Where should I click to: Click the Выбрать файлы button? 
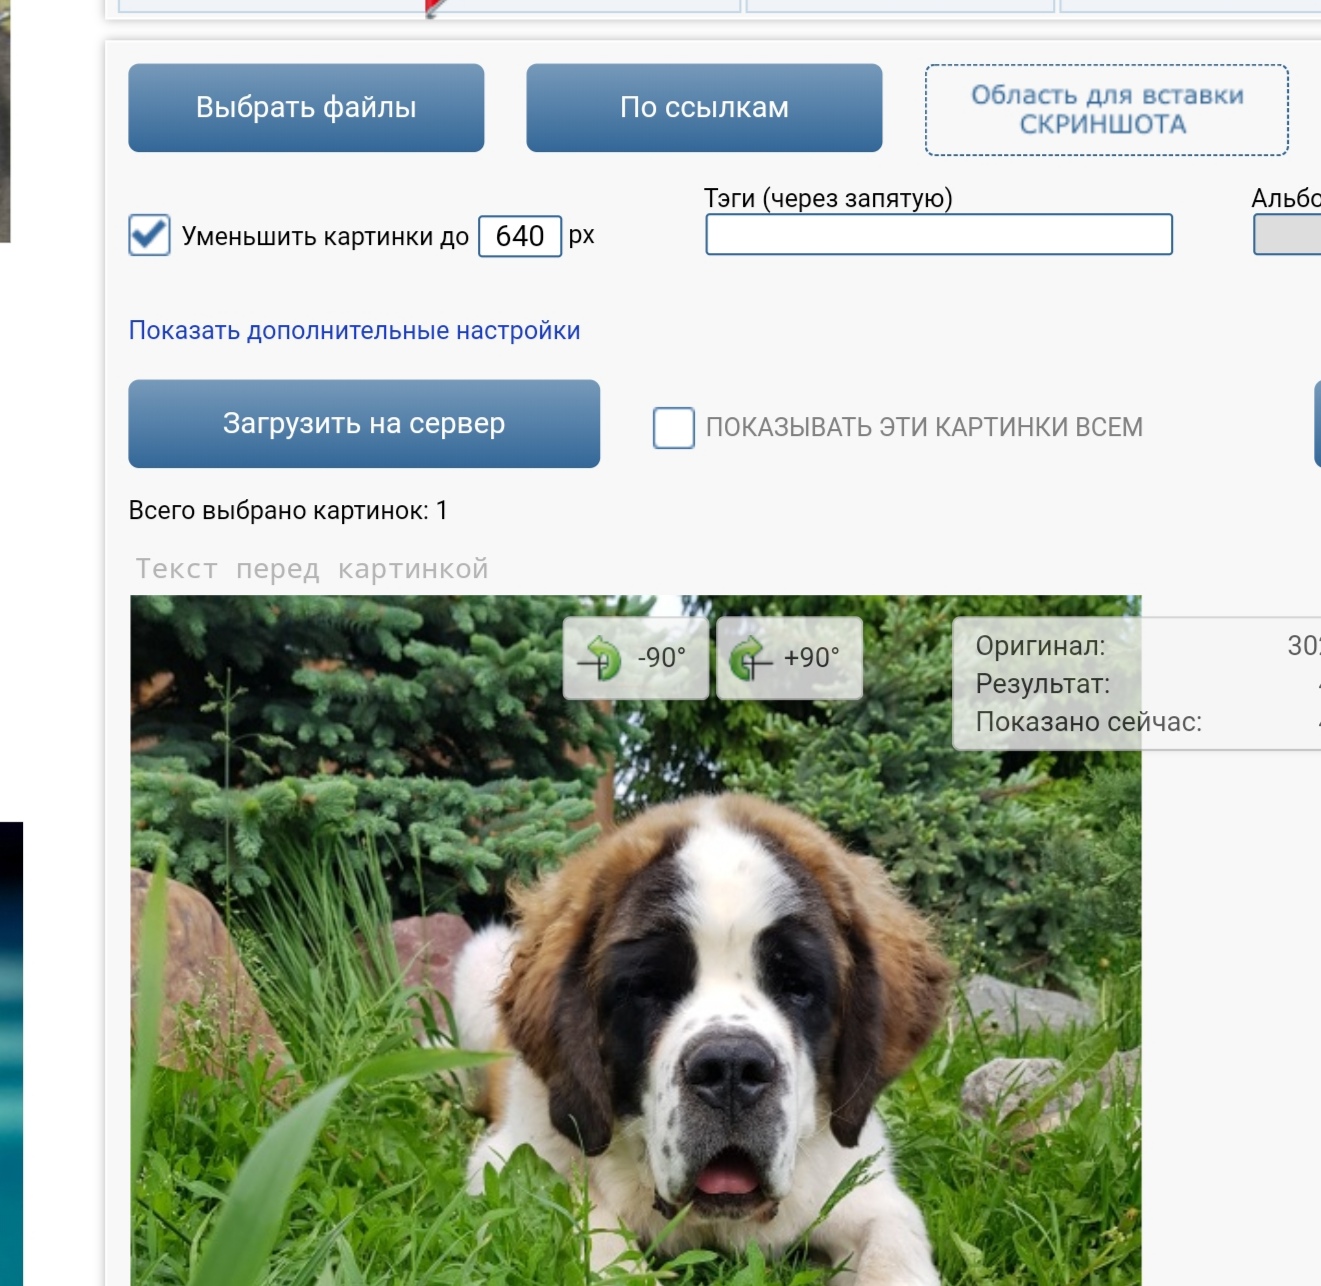coord(306,108)
